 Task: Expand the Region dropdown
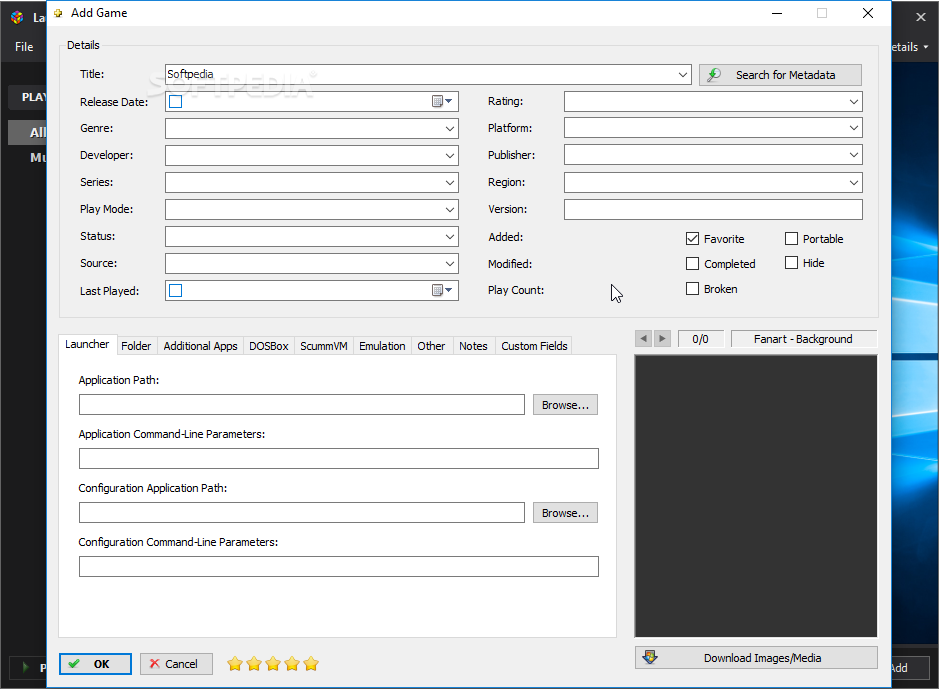pyautogui.click(x=854, y=183)
